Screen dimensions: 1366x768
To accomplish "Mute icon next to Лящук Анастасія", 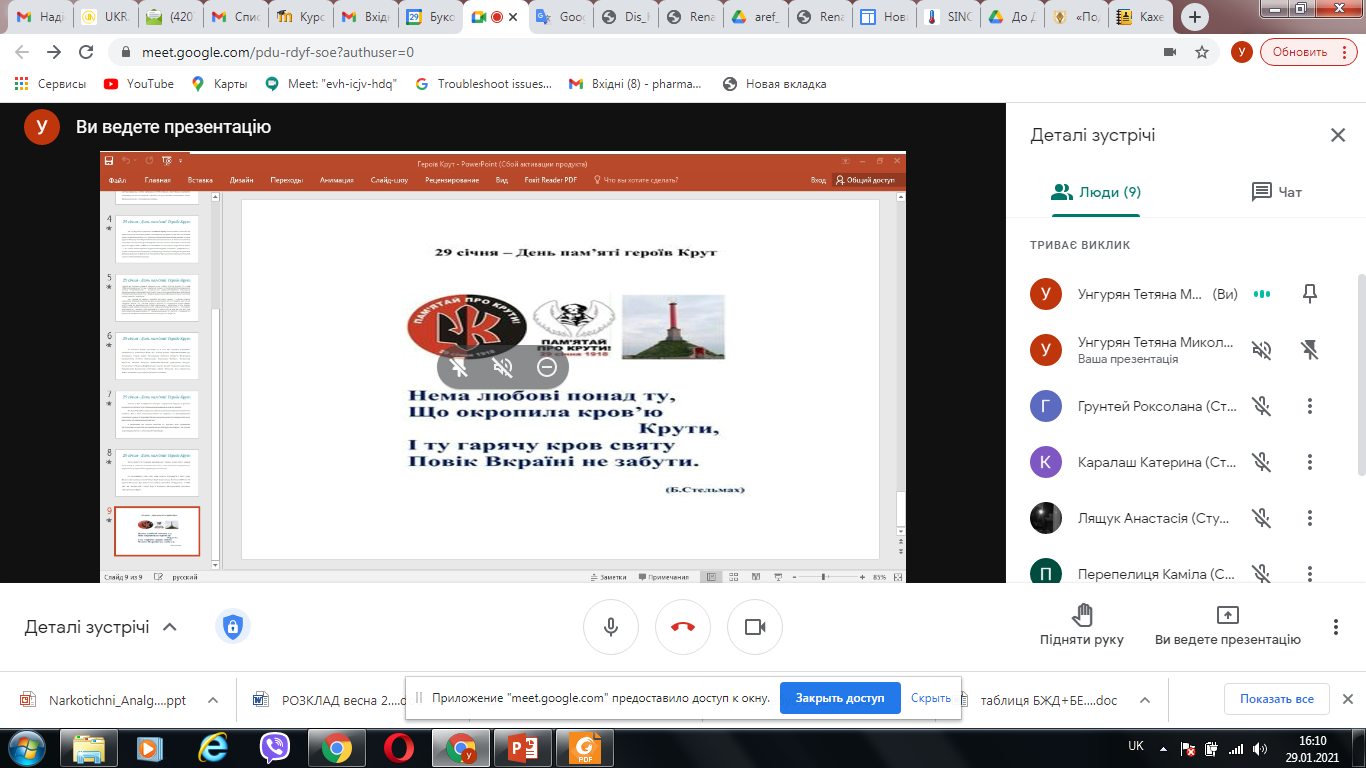I will 1262,518.
